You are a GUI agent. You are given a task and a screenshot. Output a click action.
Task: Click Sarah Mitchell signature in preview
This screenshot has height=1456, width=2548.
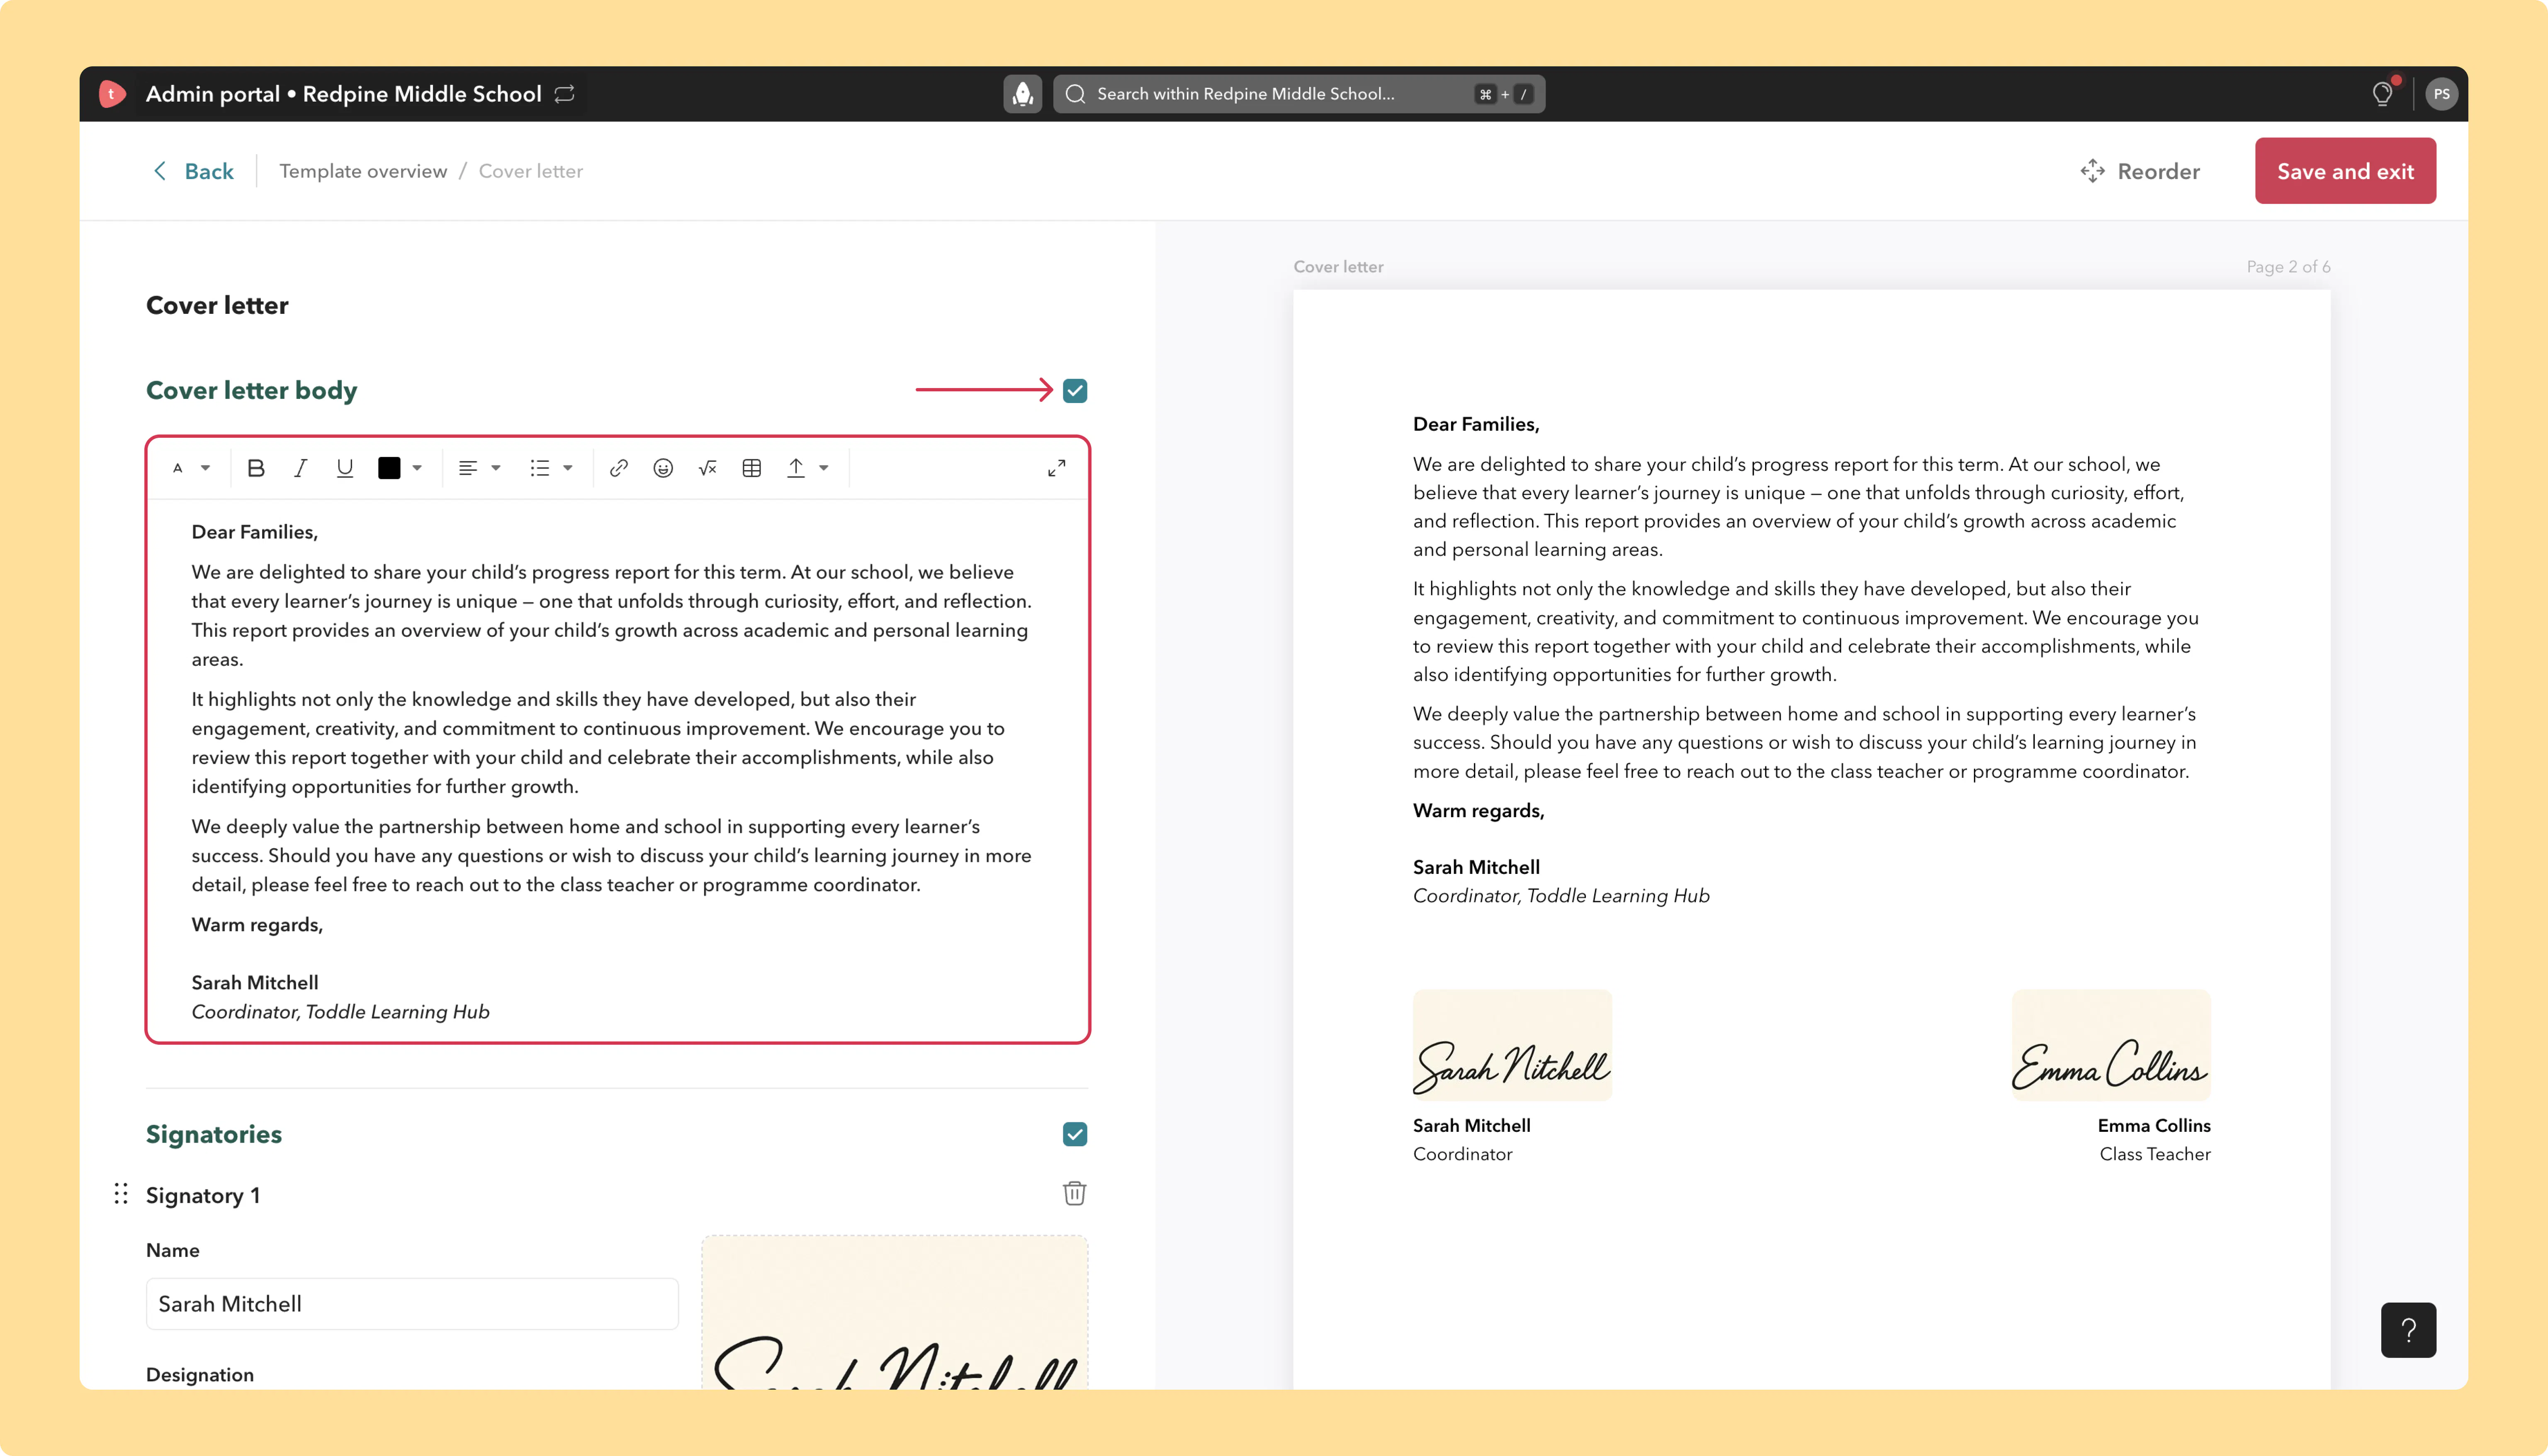pyautogui.click(x=1512, y=1045)
